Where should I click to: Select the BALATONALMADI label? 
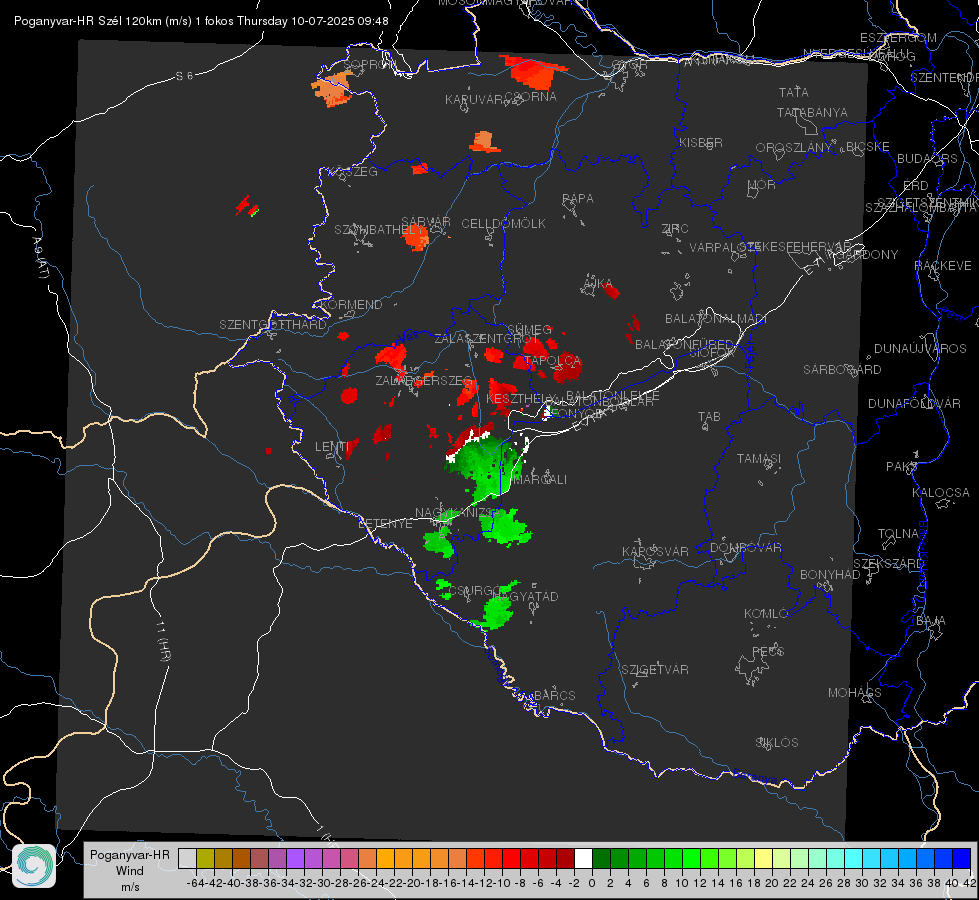pos(716,319)
